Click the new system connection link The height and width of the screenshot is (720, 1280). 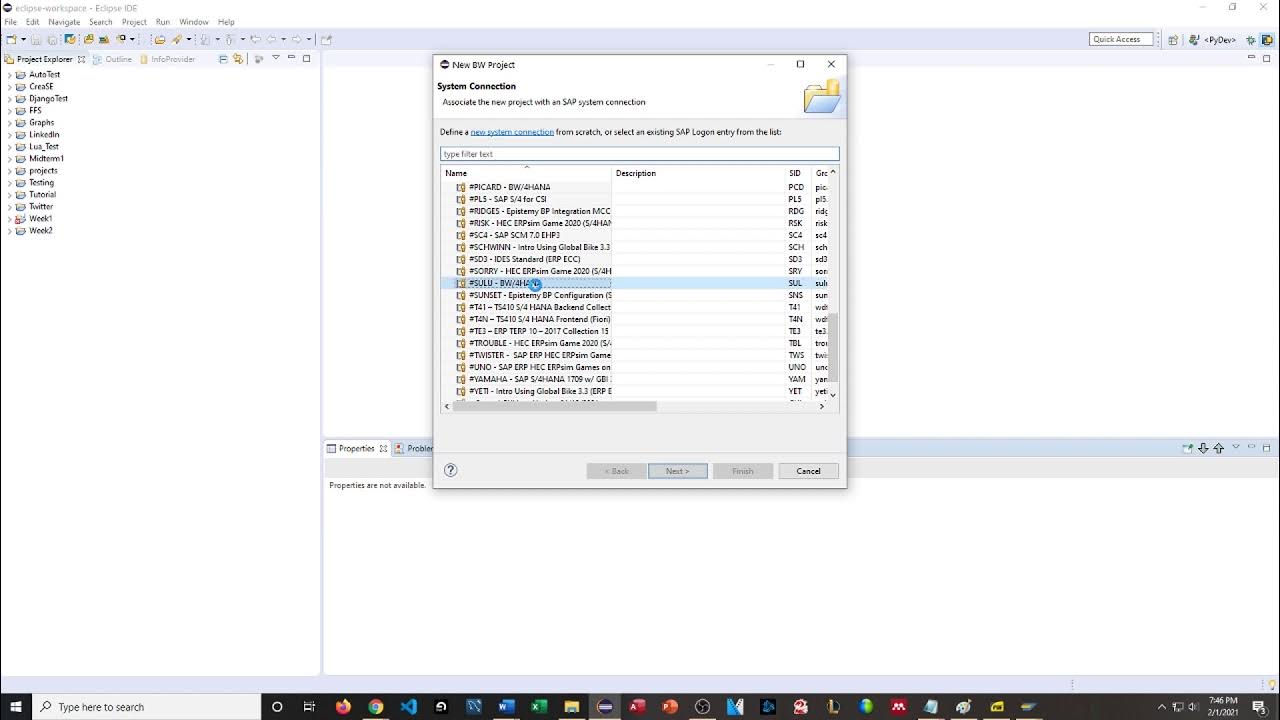[512, 132]
